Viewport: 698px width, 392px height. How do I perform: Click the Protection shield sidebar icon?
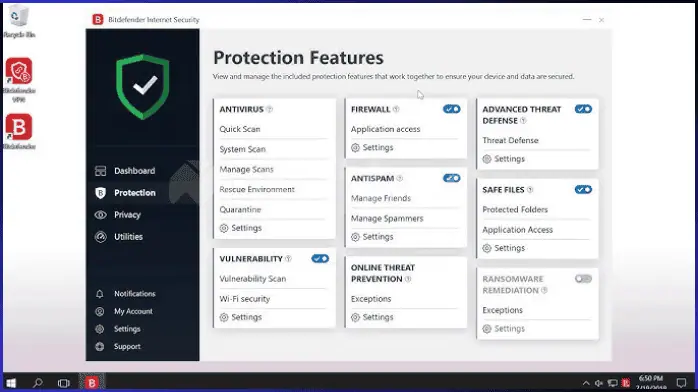100,193
